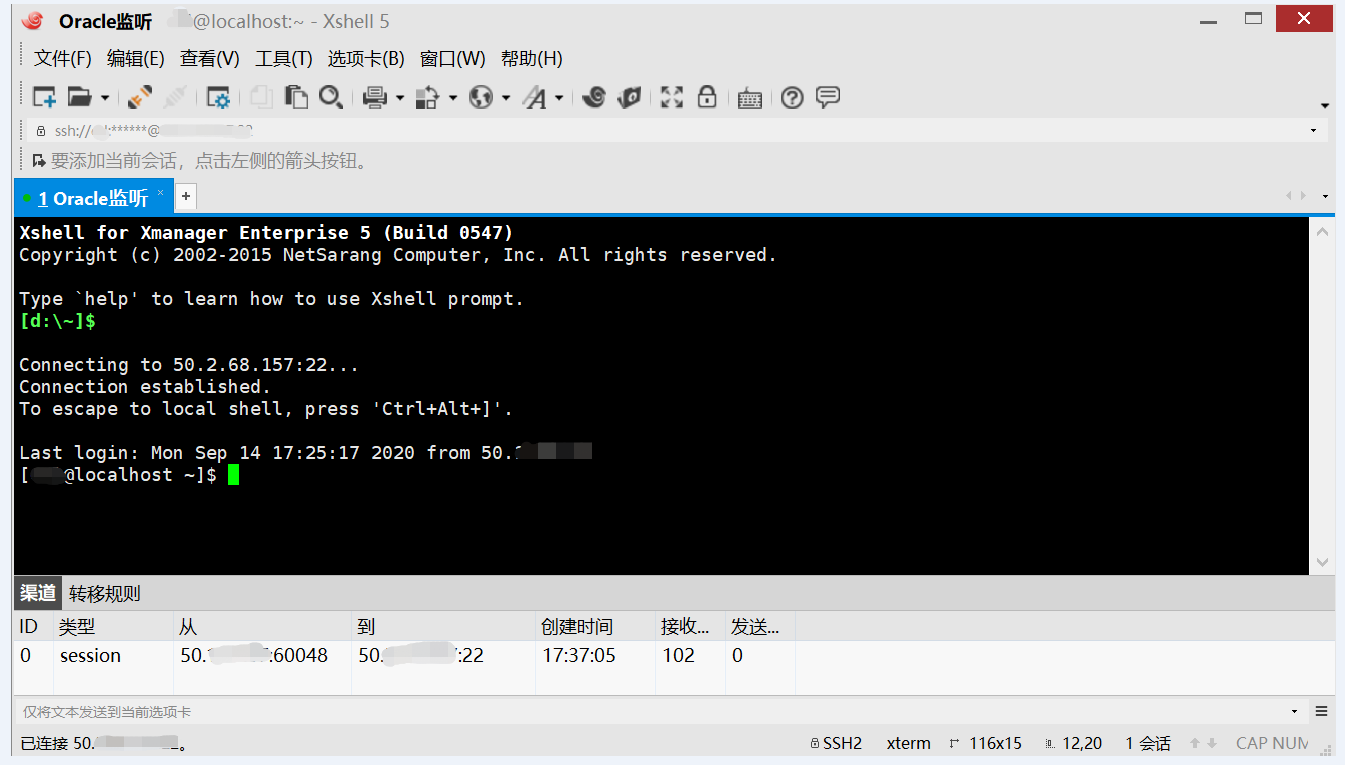
Task: Expand the compose bar target dropdown arrow
Action: tap(1295, 712)
